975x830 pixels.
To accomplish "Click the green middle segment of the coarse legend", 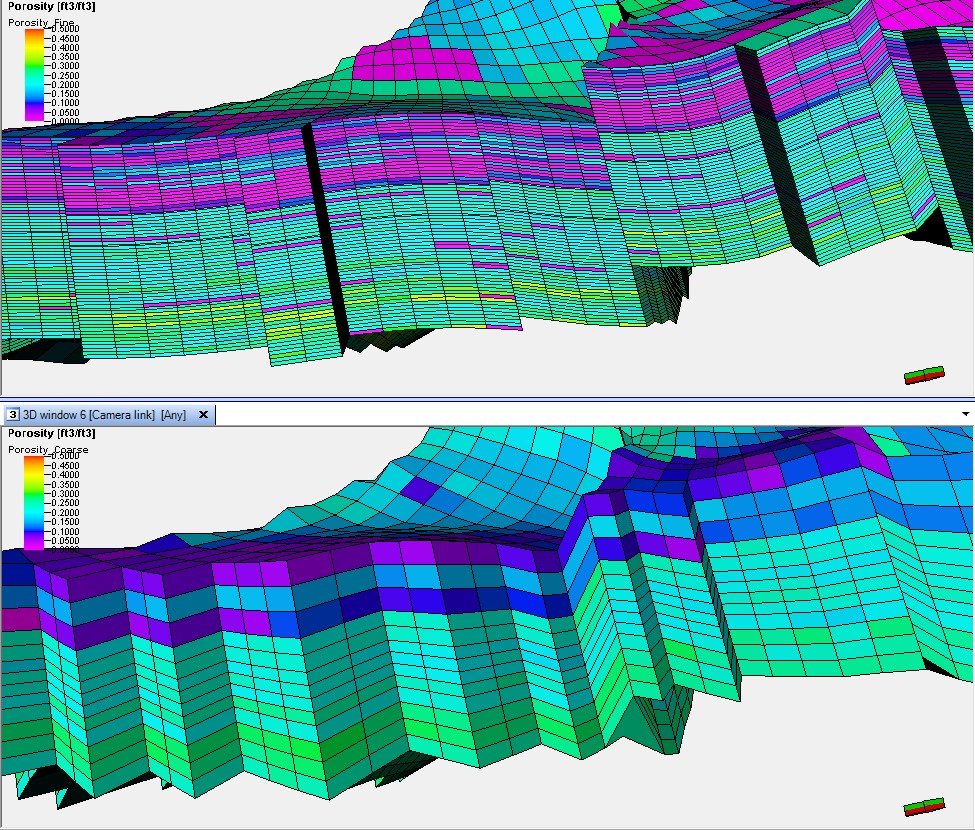I will [33, 495].
